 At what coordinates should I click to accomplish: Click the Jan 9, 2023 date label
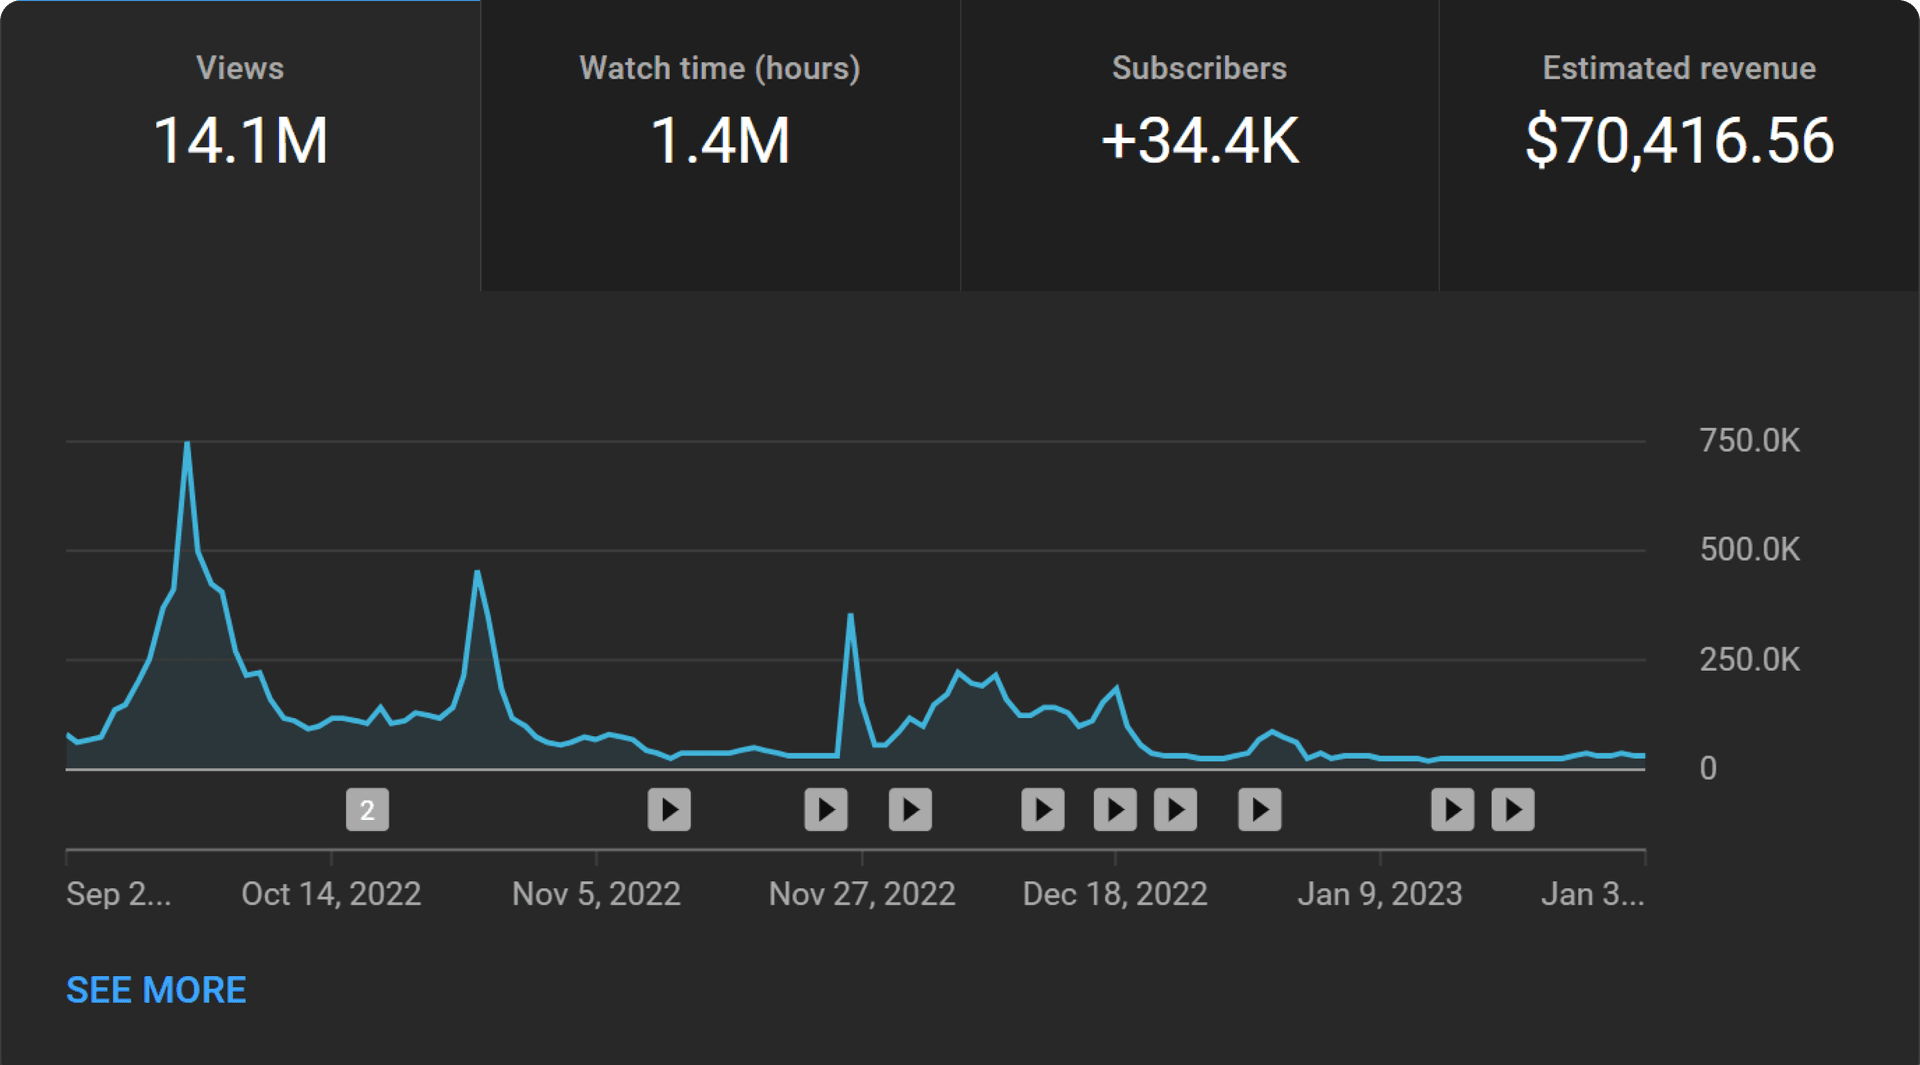tap(1380, 894)
